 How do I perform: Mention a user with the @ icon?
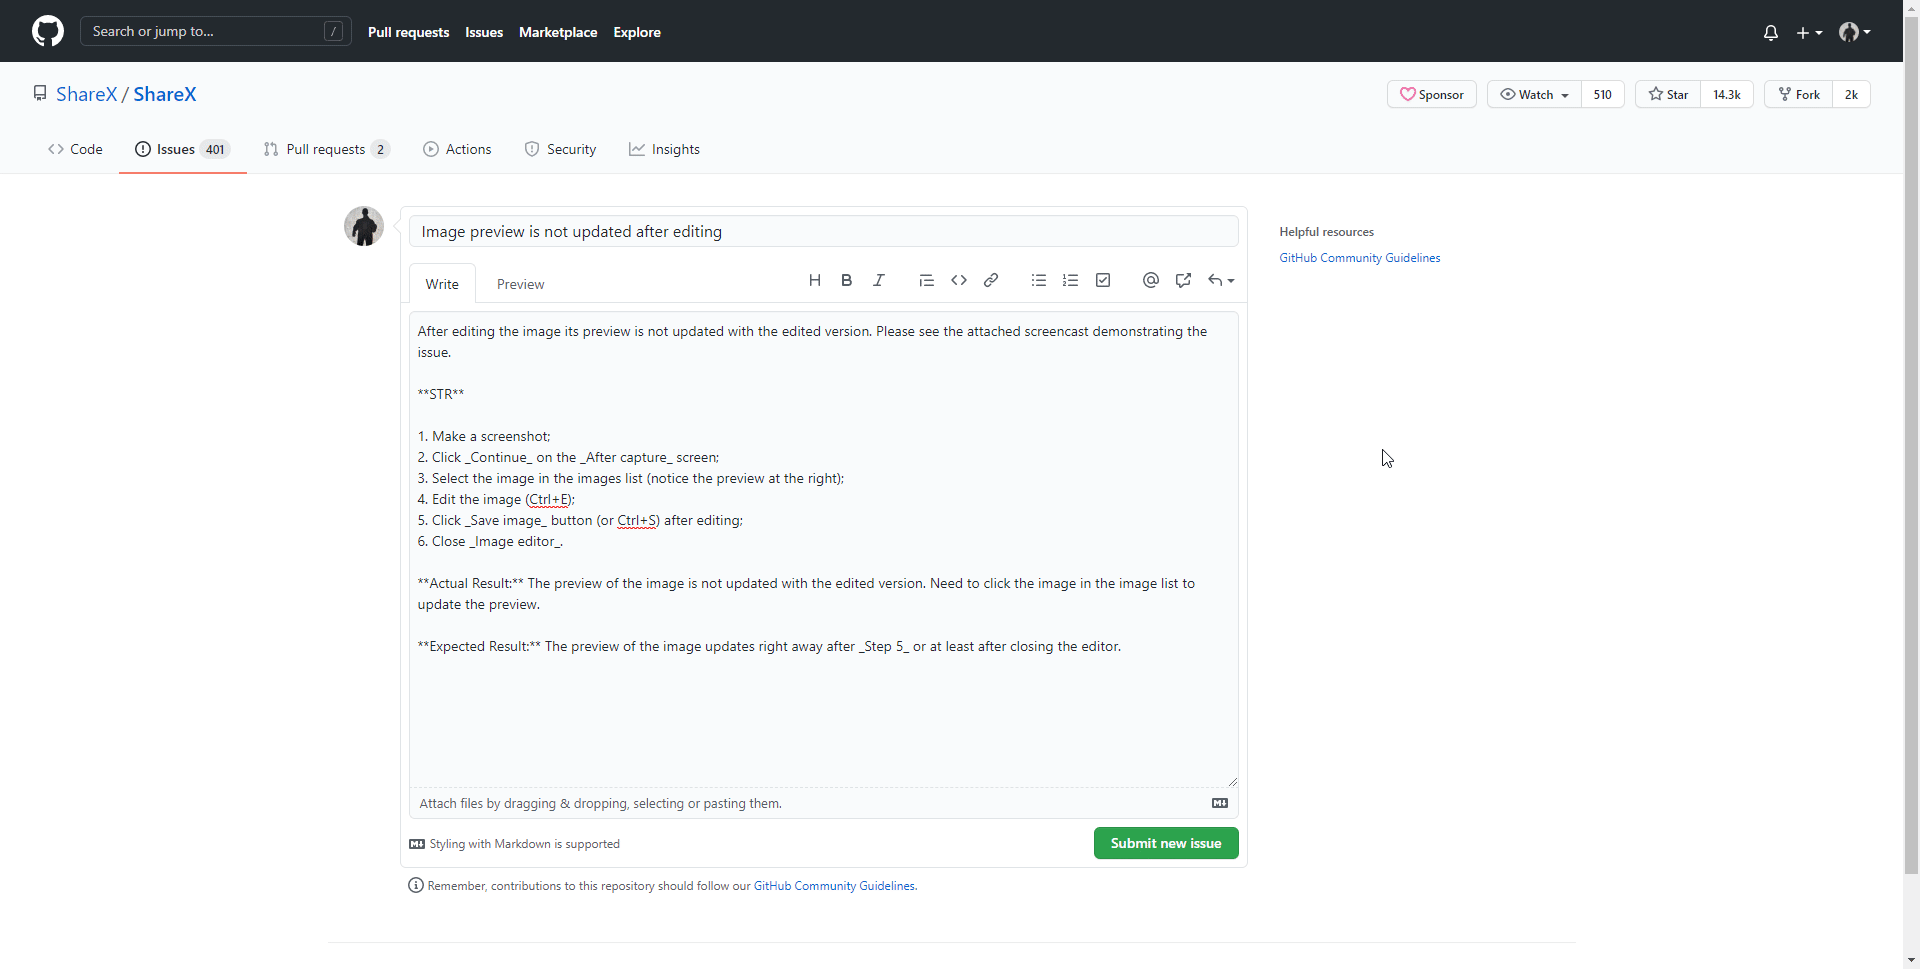click(1151, 281)
